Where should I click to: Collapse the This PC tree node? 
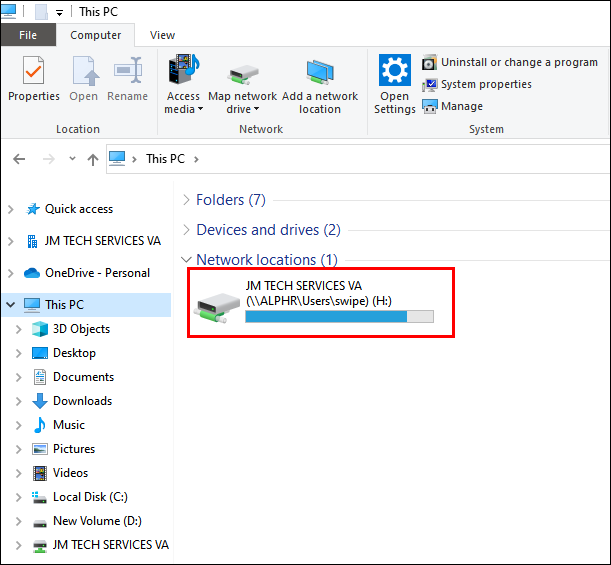[11, 305]
